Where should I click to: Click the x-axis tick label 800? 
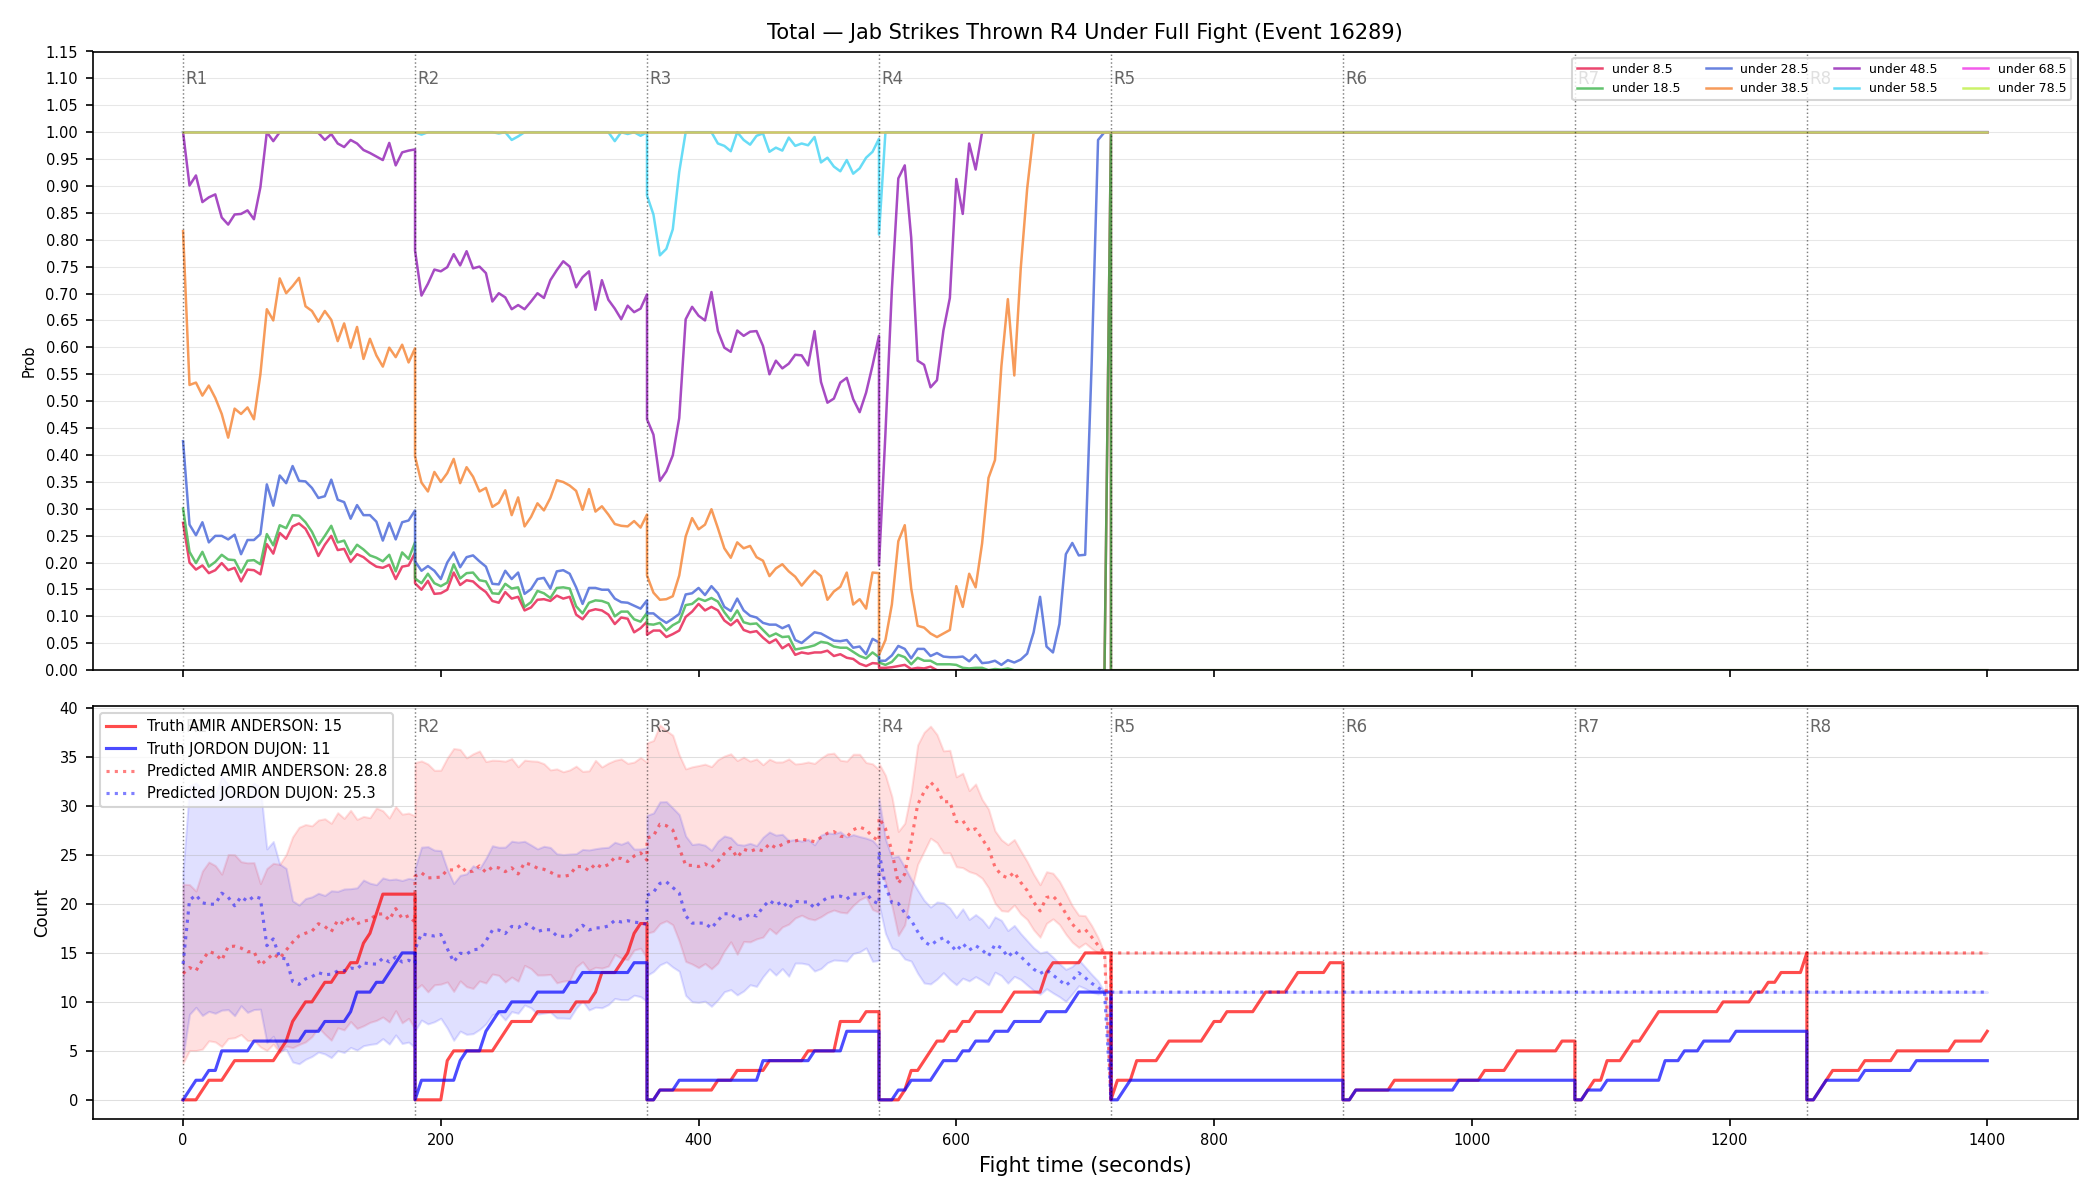click(1214, 1139)
